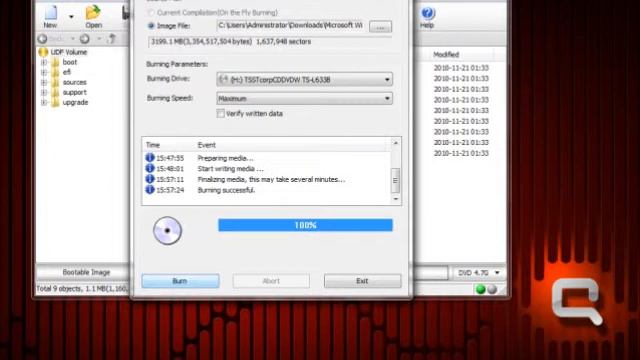Click the Modified column header
Image resolution: width=640 pixels, height=360 pixels.
tap(446, 54)
